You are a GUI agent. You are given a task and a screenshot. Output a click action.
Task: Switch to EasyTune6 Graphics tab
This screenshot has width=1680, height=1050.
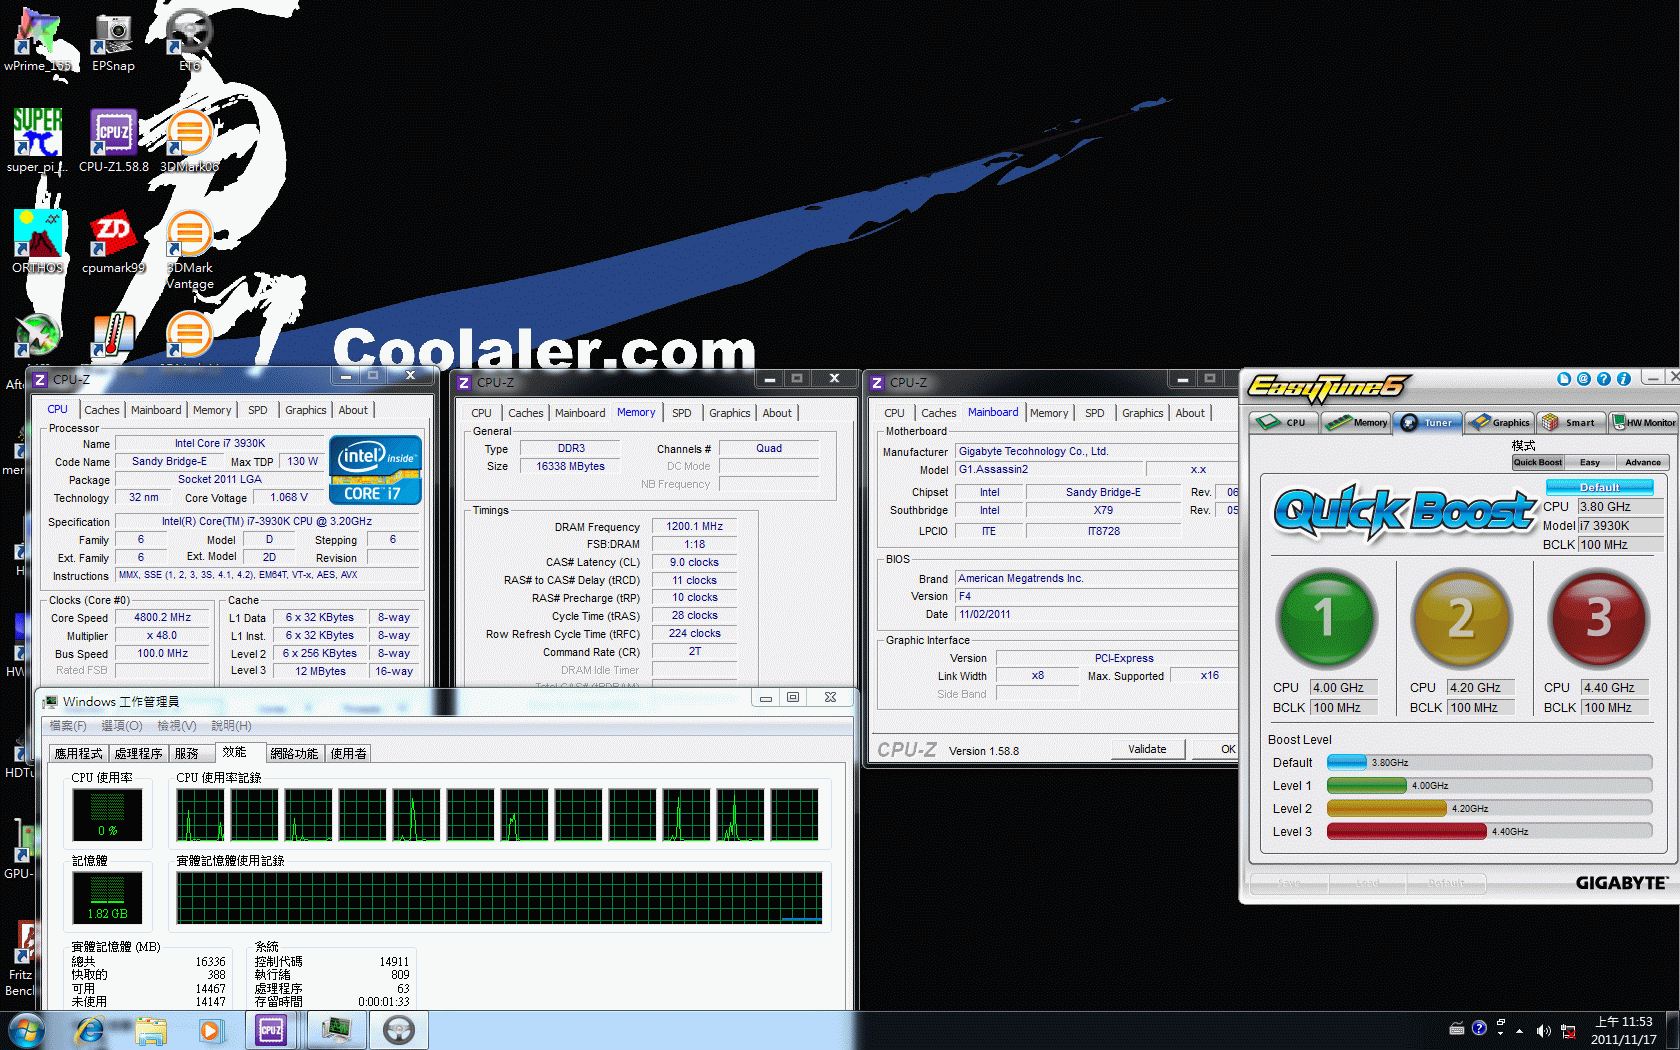tap(1499, 422)
